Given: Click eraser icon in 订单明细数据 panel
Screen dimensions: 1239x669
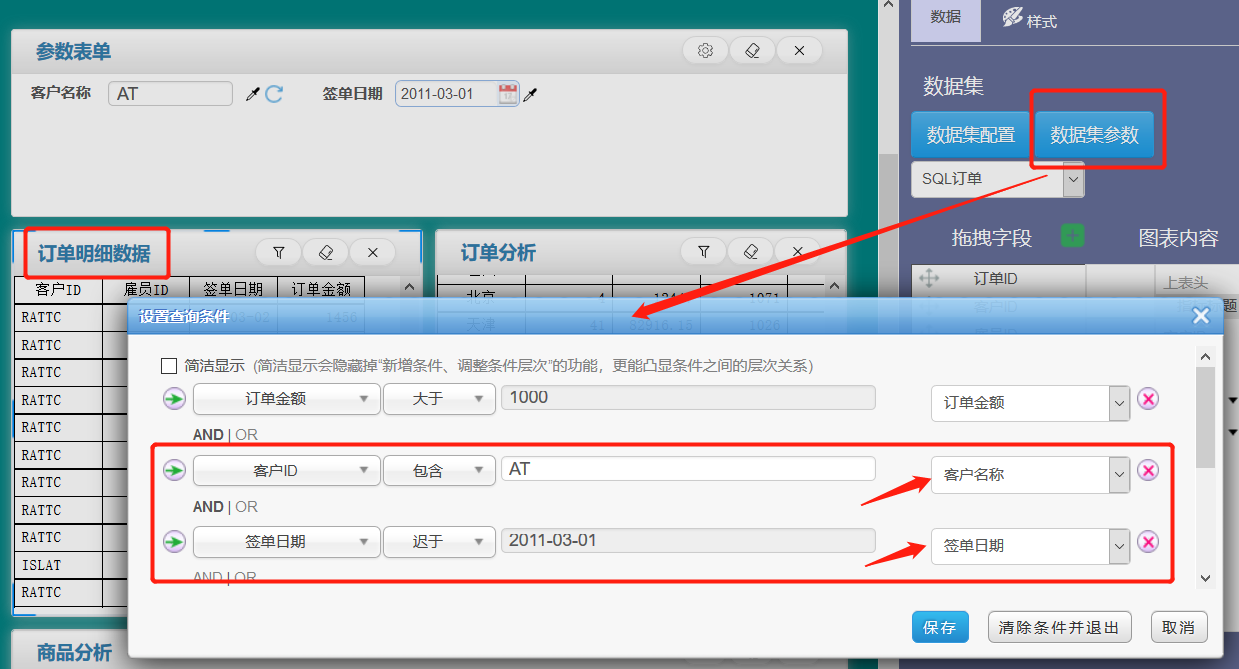Looking at the screenshot, I should point(326,252).
